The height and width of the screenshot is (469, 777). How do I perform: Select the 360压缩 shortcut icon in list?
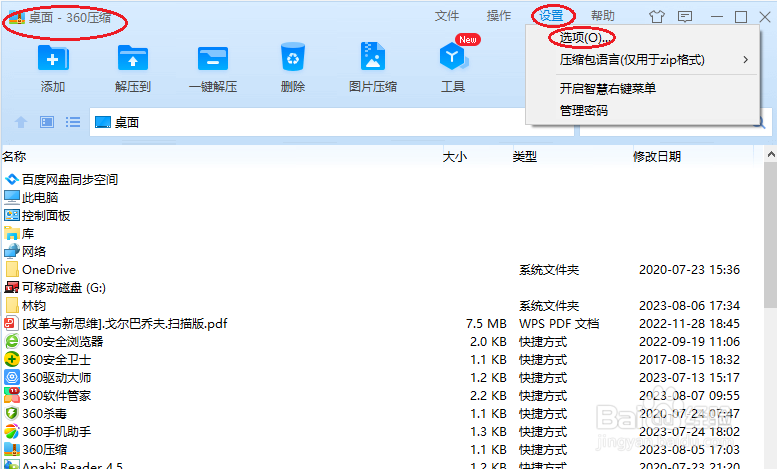point(12,449)
